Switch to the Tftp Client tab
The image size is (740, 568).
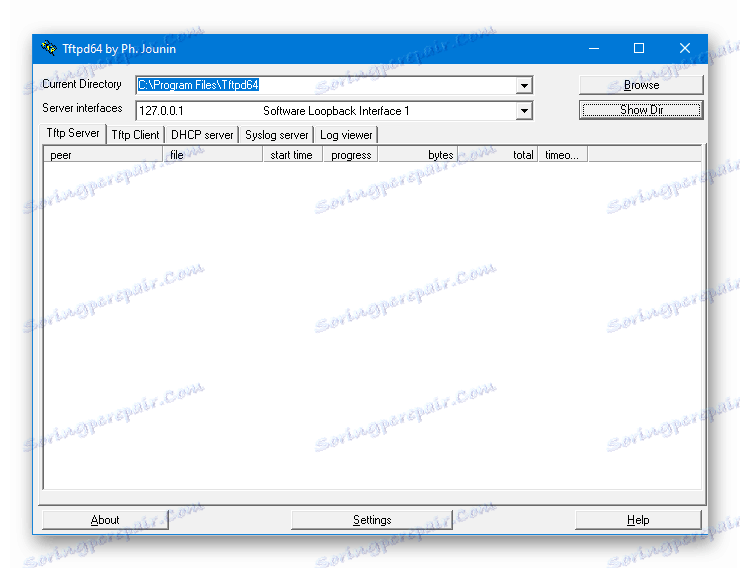(135, 135)
